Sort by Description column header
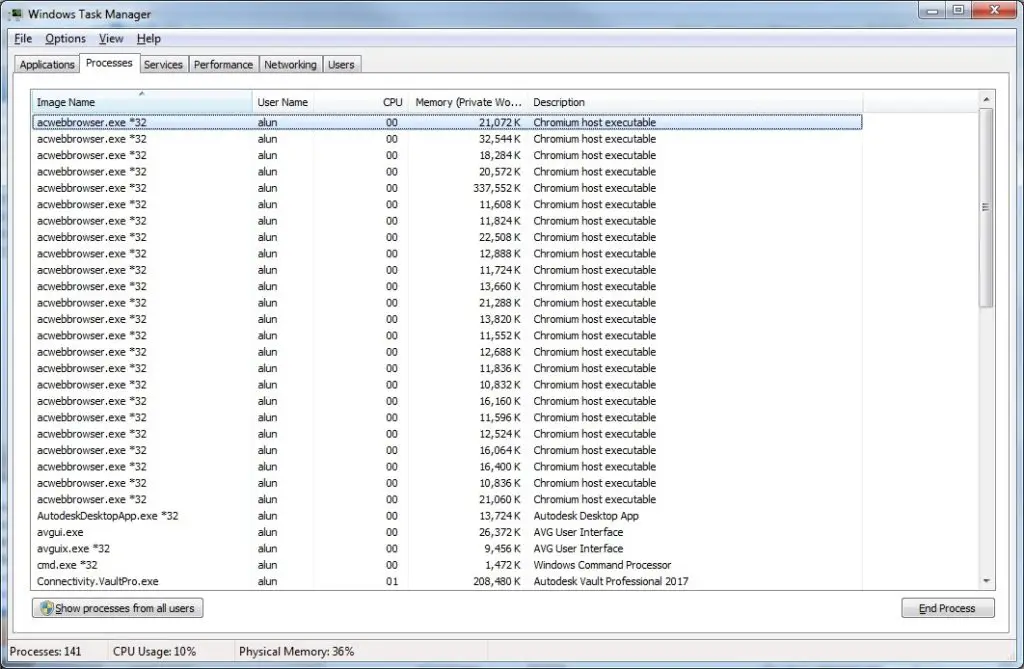This screenshot has width=1024, height=669. (695, 102)
